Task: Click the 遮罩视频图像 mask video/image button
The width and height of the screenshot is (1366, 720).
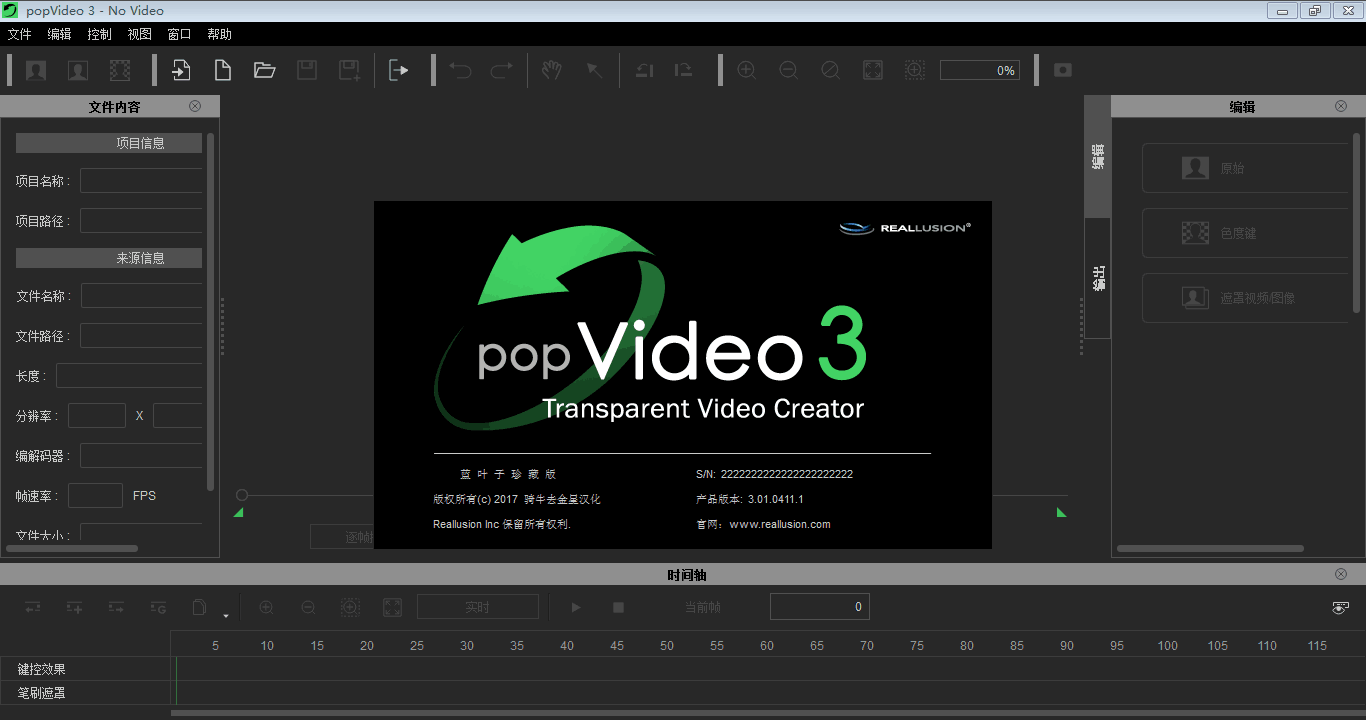Action: 1247,298
